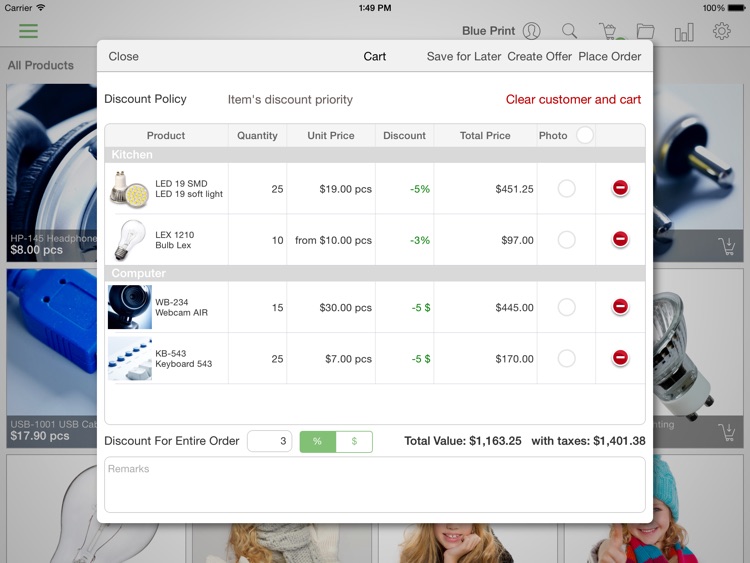Click the Computer category header row
750x563 pixels.
[375, 273]
